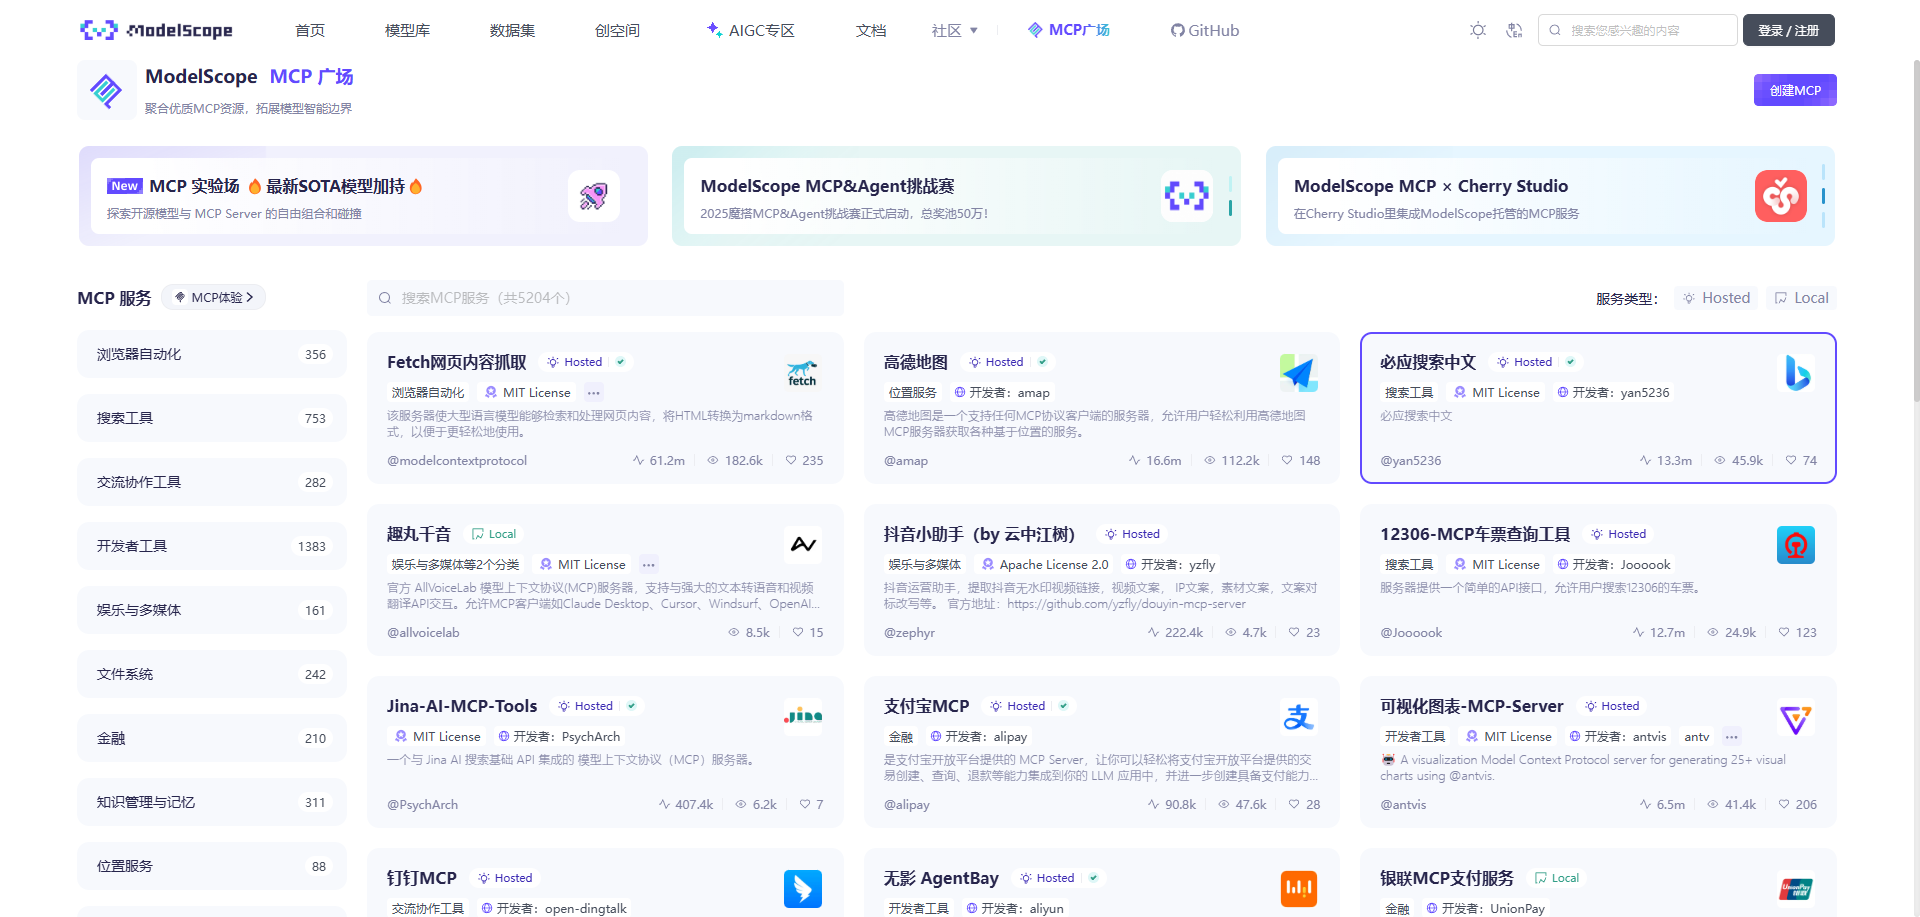This screenshot has width=1920, height=917.
Task: Open the 文档 navigation item
Action: click(871, 30)
